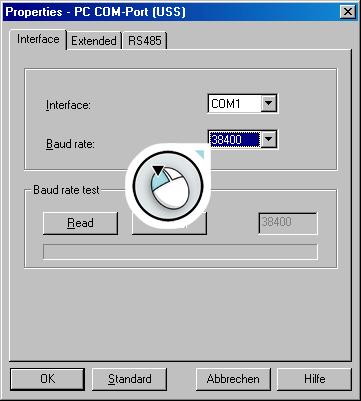
Task: Click the Interface: label
Action: click(68, 105)
